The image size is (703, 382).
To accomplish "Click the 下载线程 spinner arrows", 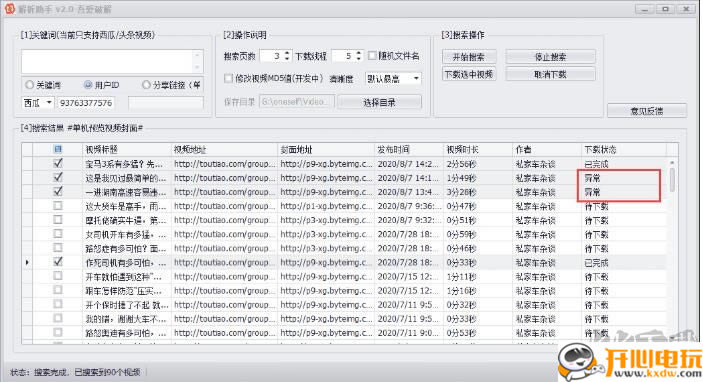I will click(359, 56).
